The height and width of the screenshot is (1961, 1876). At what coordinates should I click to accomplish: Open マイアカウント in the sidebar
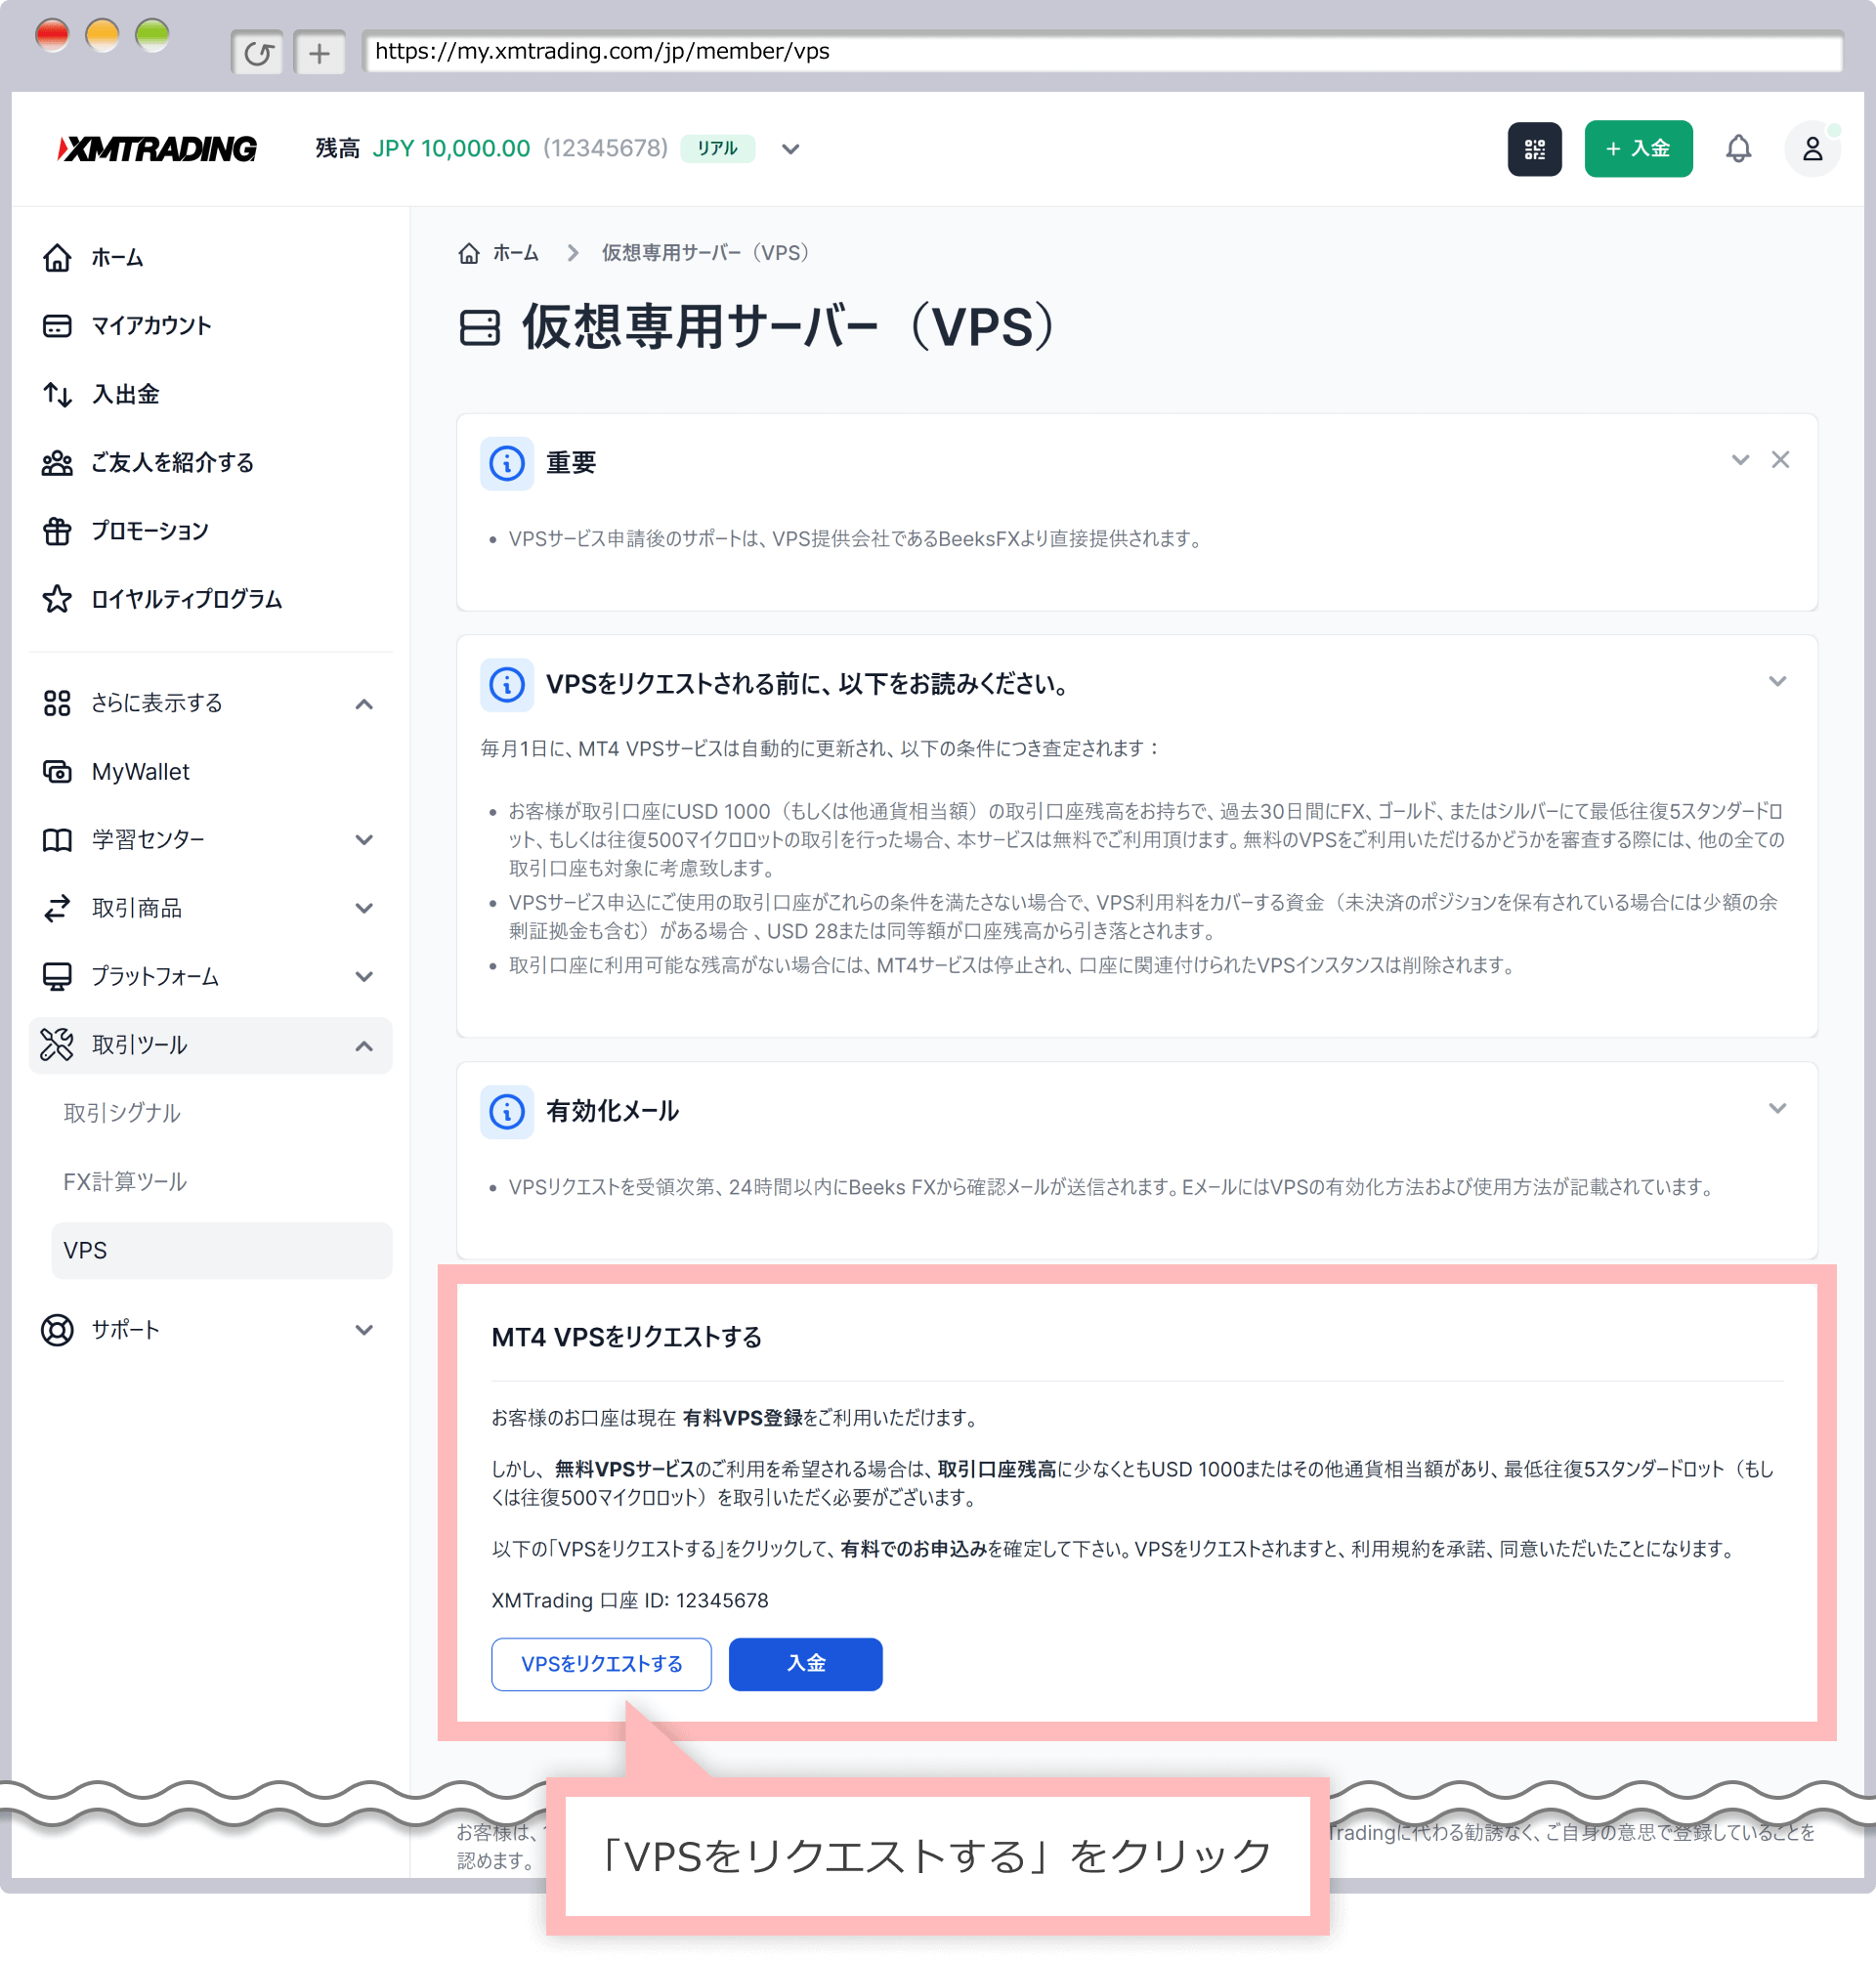click(210, 326)
